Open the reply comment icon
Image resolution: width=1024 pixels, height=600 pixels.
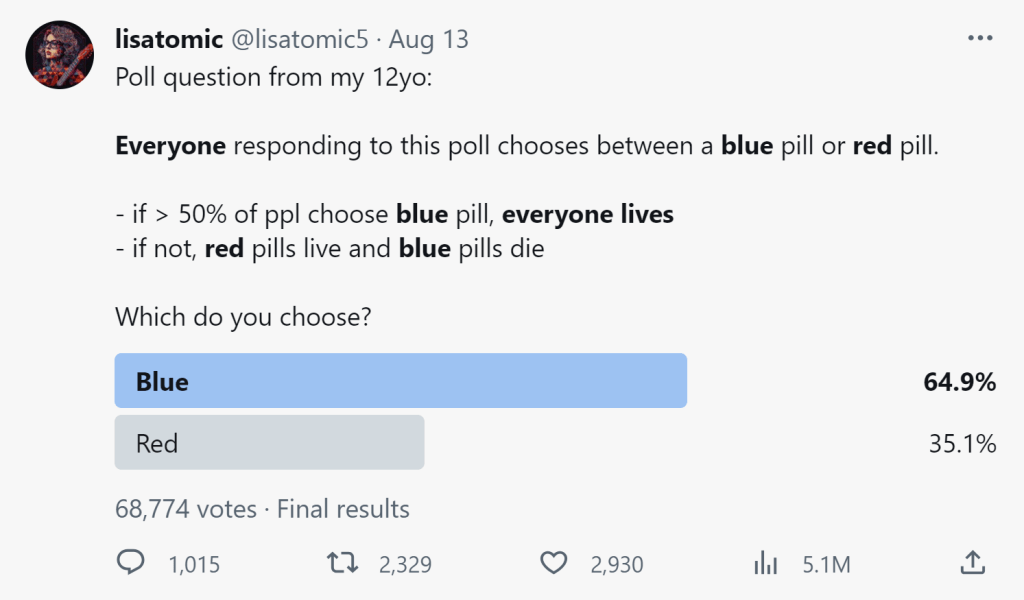tap(130, 562)
